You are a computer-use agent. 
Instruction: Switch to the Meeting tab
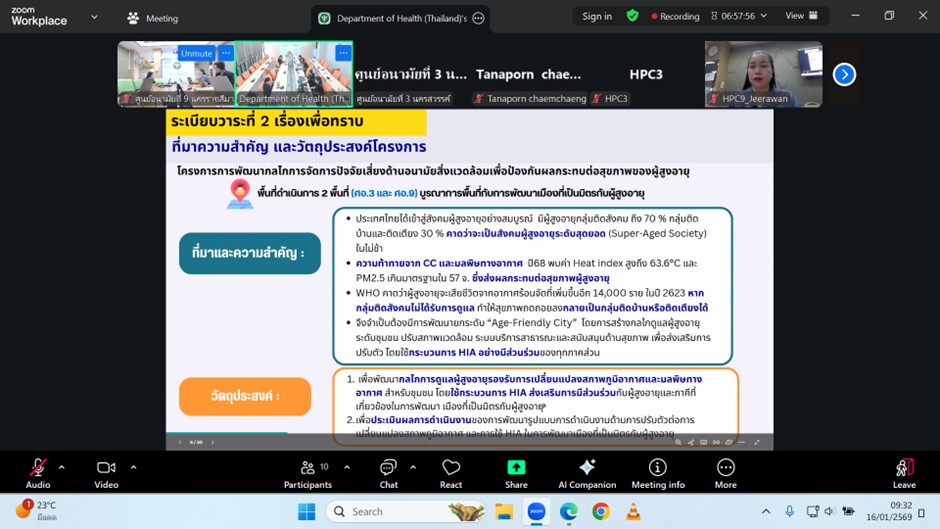(x=152, y=18)
